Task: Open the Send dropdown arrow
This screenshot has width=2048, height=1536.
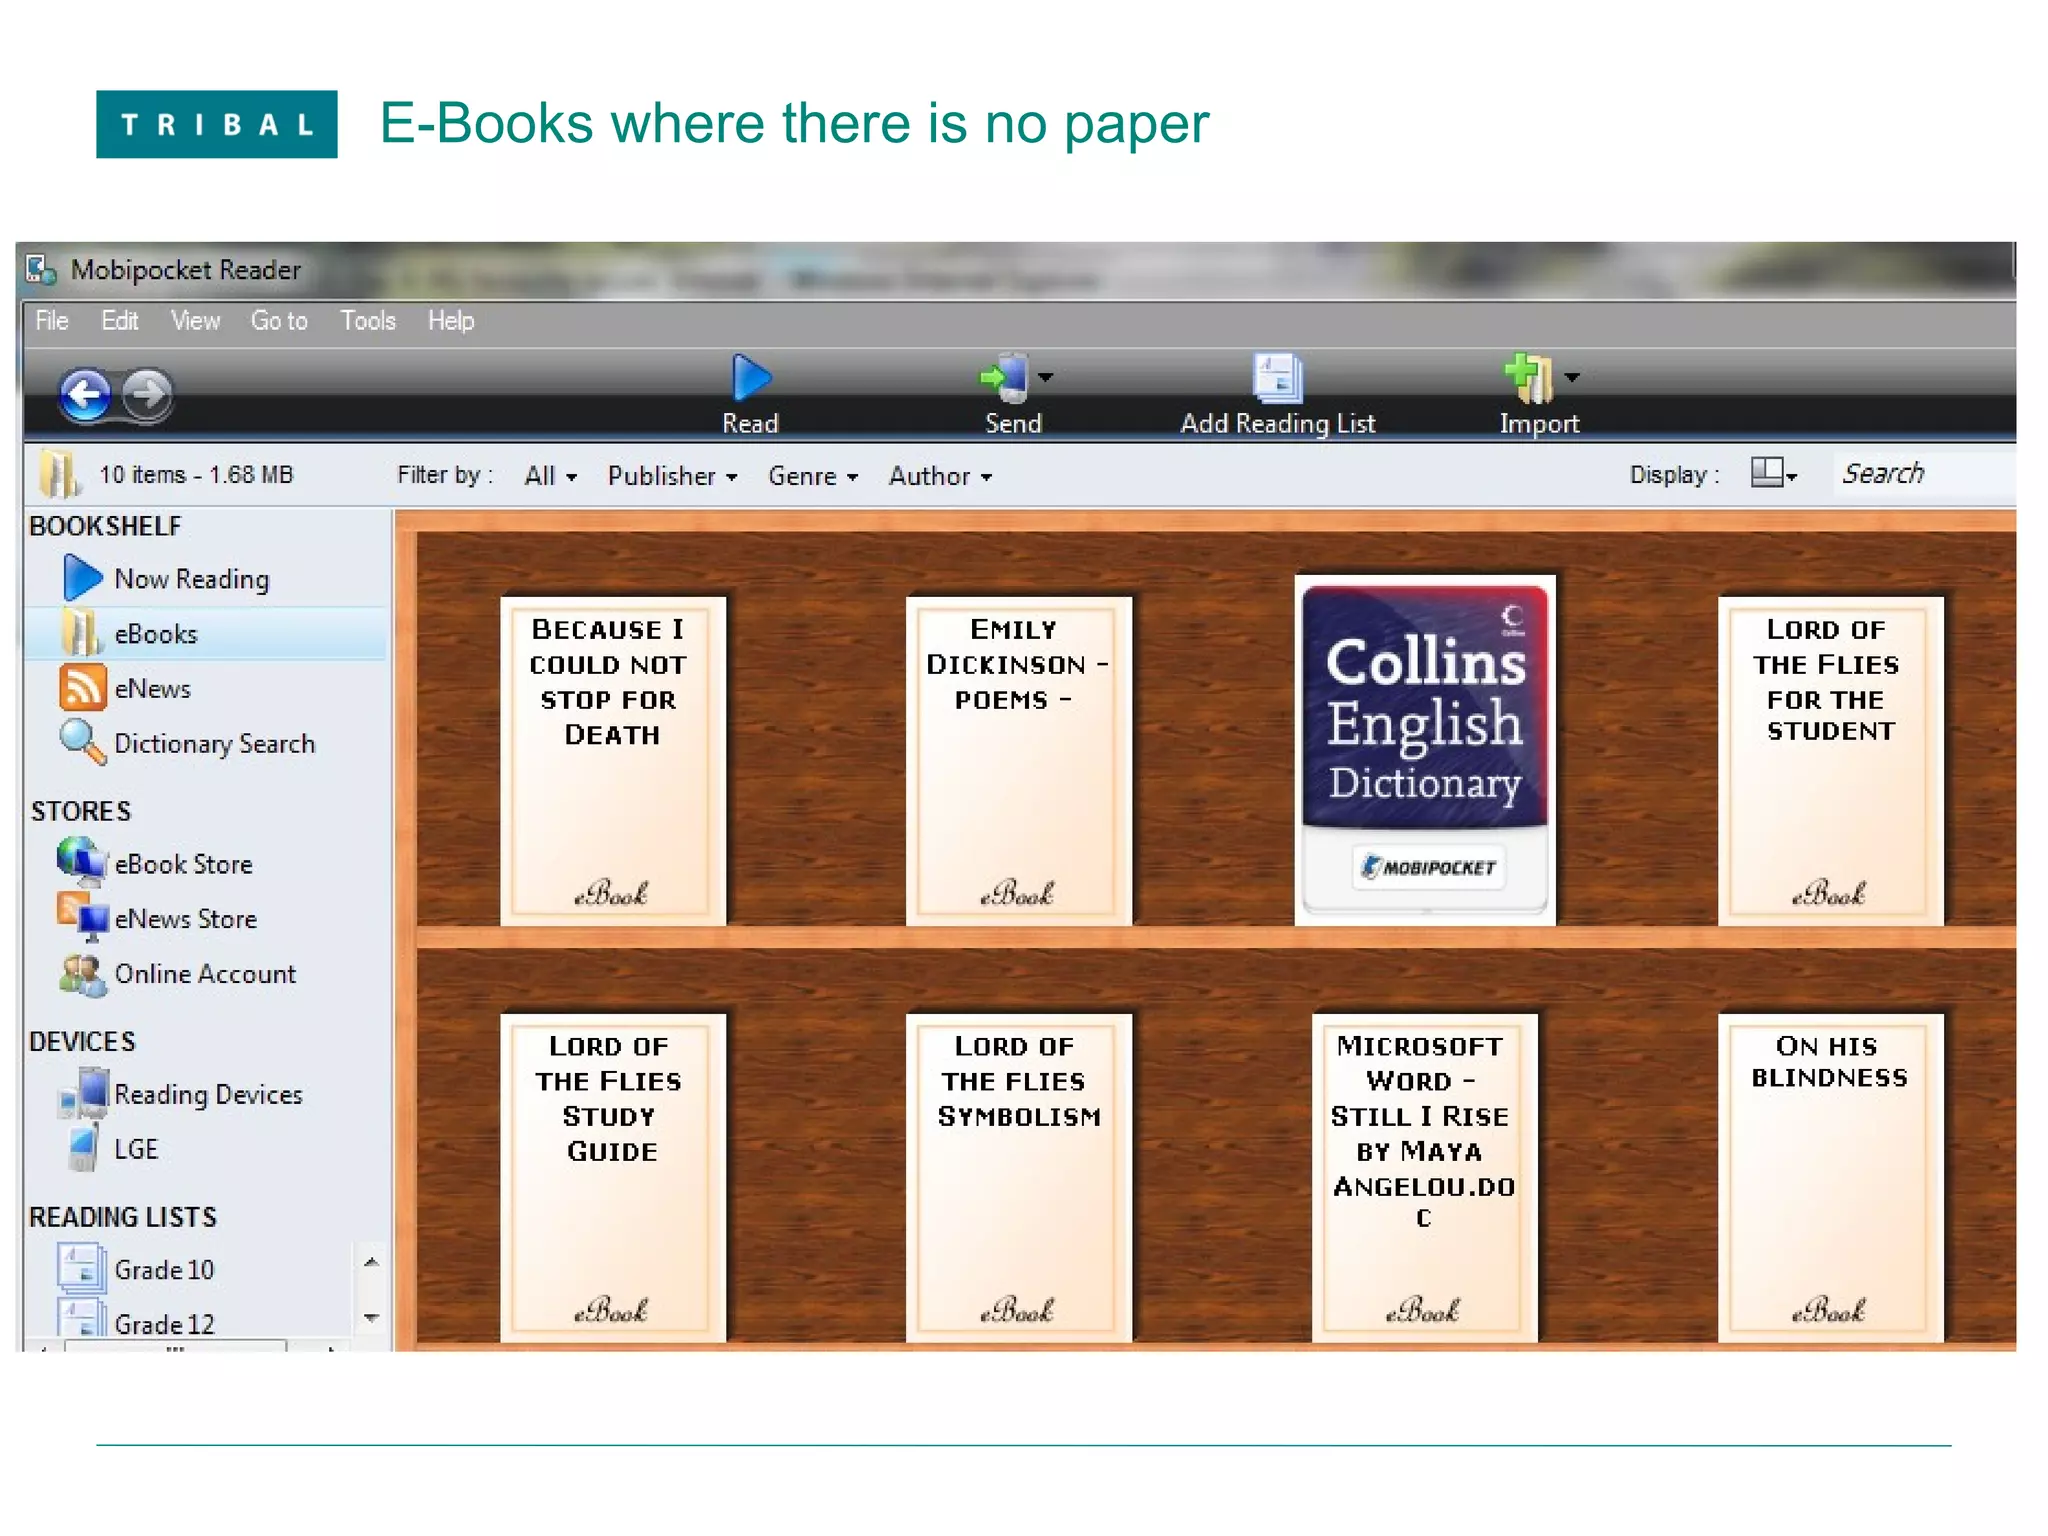Action: tap(1046, 377)
